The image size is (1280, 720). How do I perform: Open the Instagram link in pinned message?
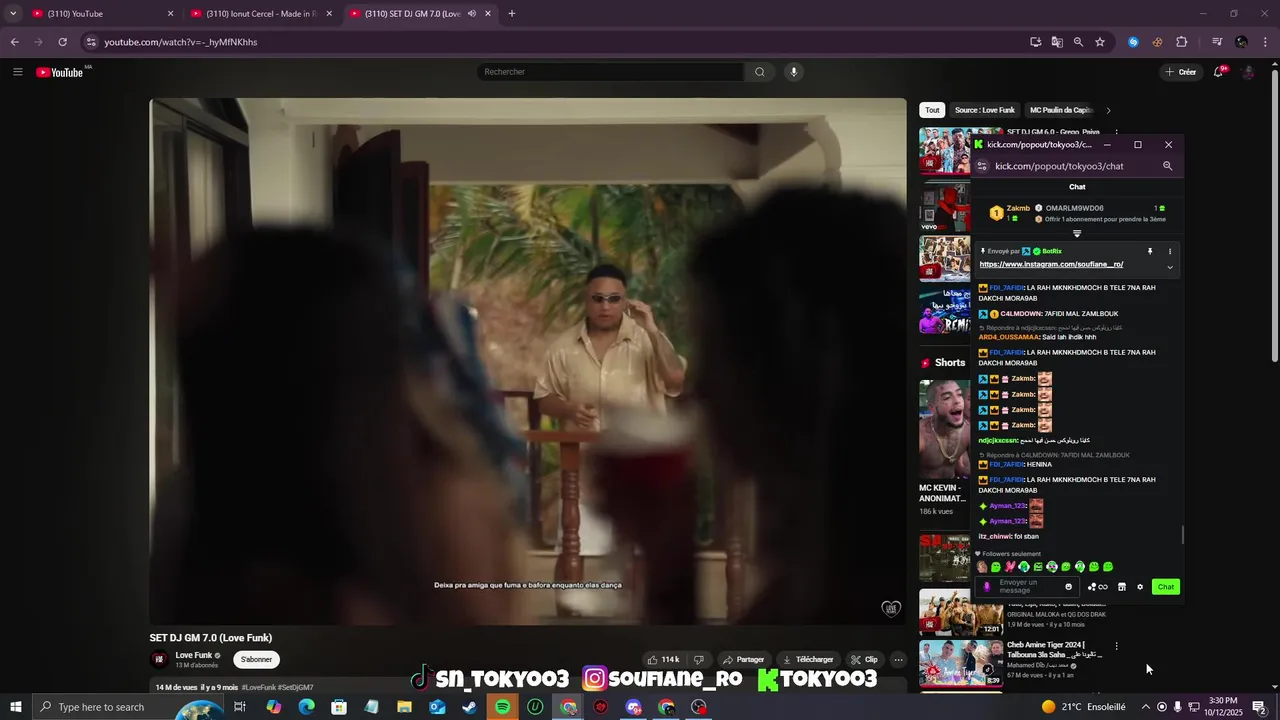[x=1051, y=264]
